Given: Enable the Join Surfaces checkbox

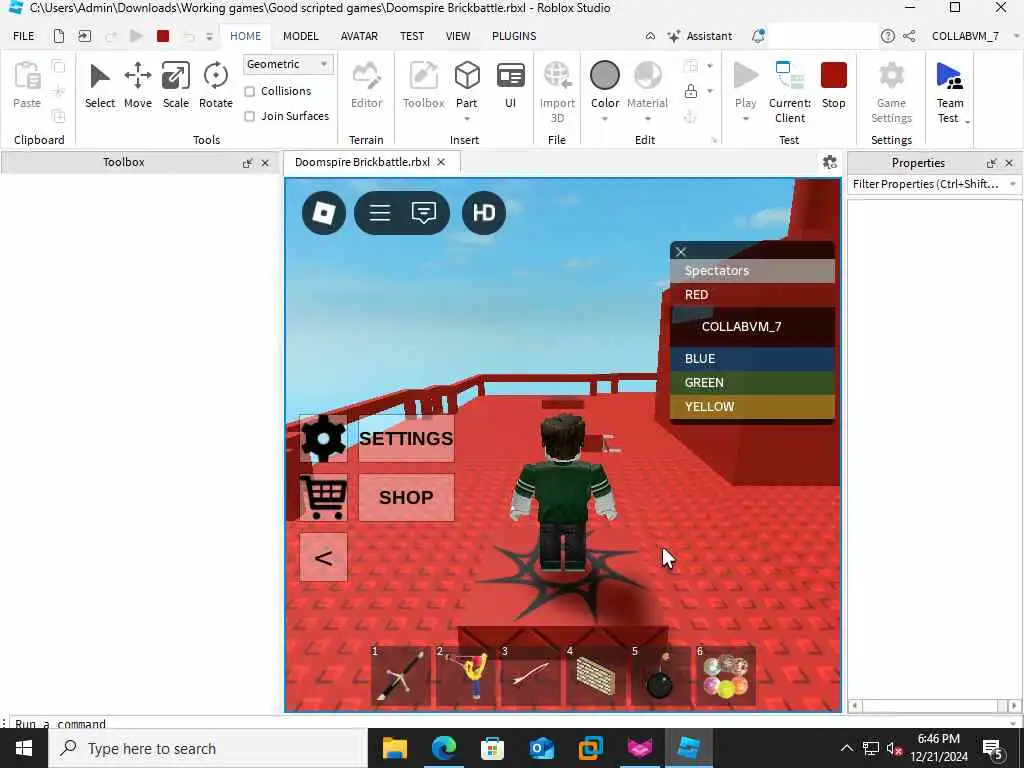Looking at the screenshot, I should (249, 116).
